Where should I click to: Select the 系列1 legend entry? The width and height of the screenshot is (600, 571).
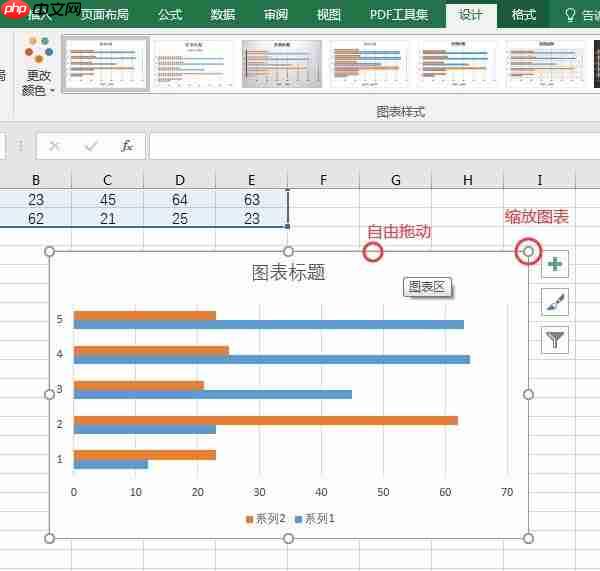(315, 519)
